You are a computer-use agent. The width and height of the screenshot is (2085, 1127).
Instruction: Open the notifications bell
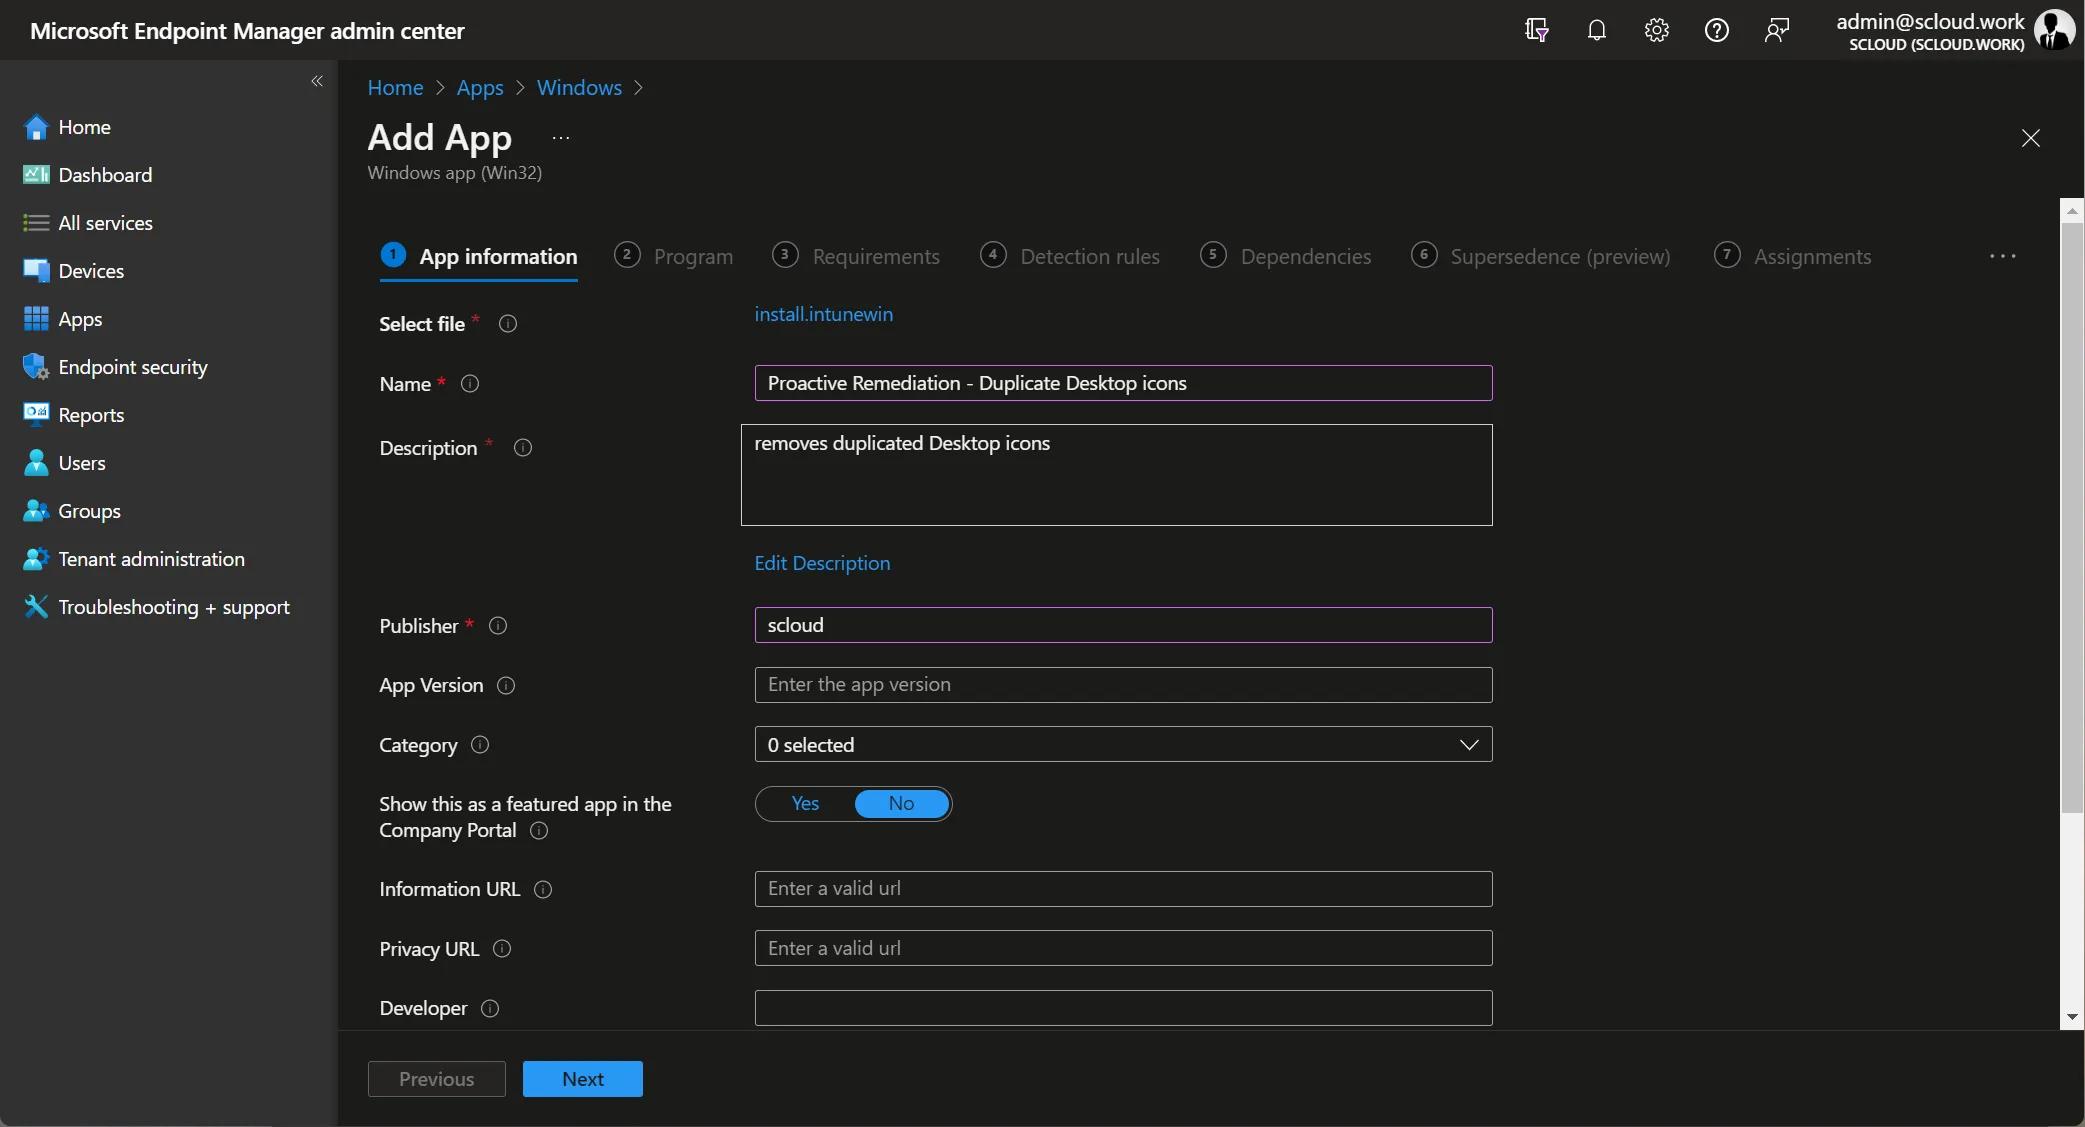coord(1597,30)
